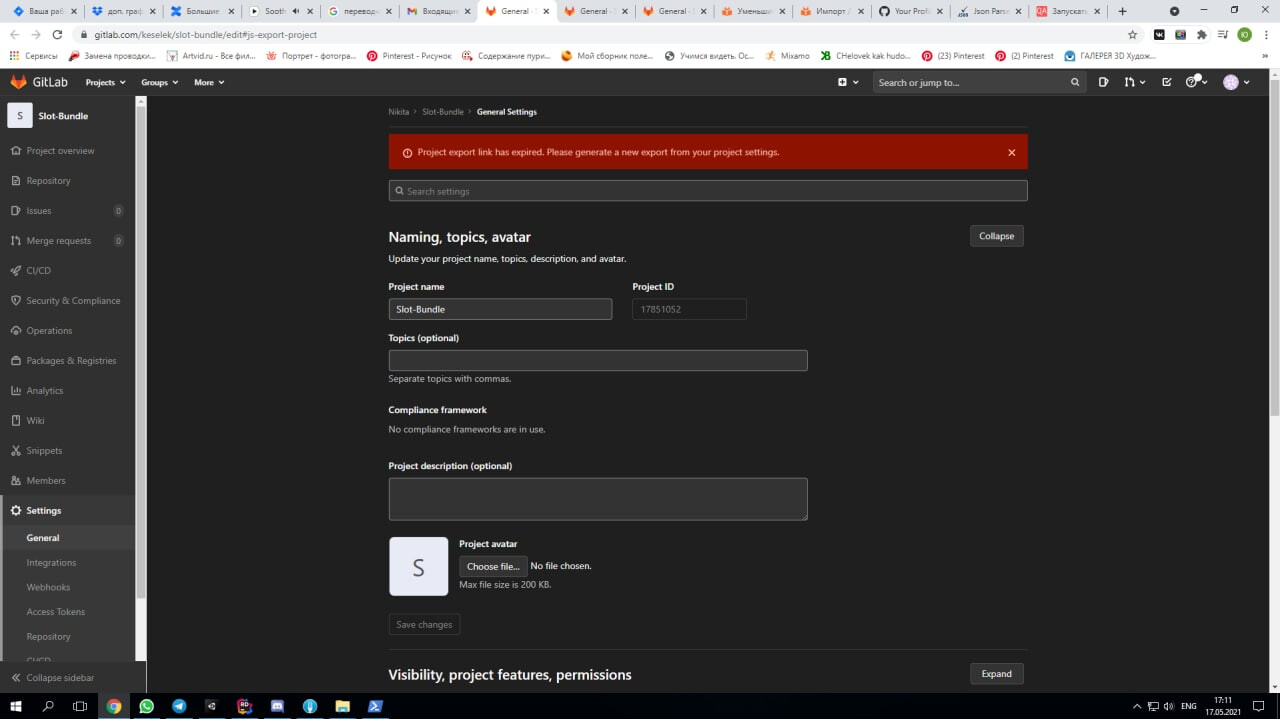The height and width of the screenshot is (719, 1280).
Task: Open the Groups dropdown menu
Action: point(159,82)
